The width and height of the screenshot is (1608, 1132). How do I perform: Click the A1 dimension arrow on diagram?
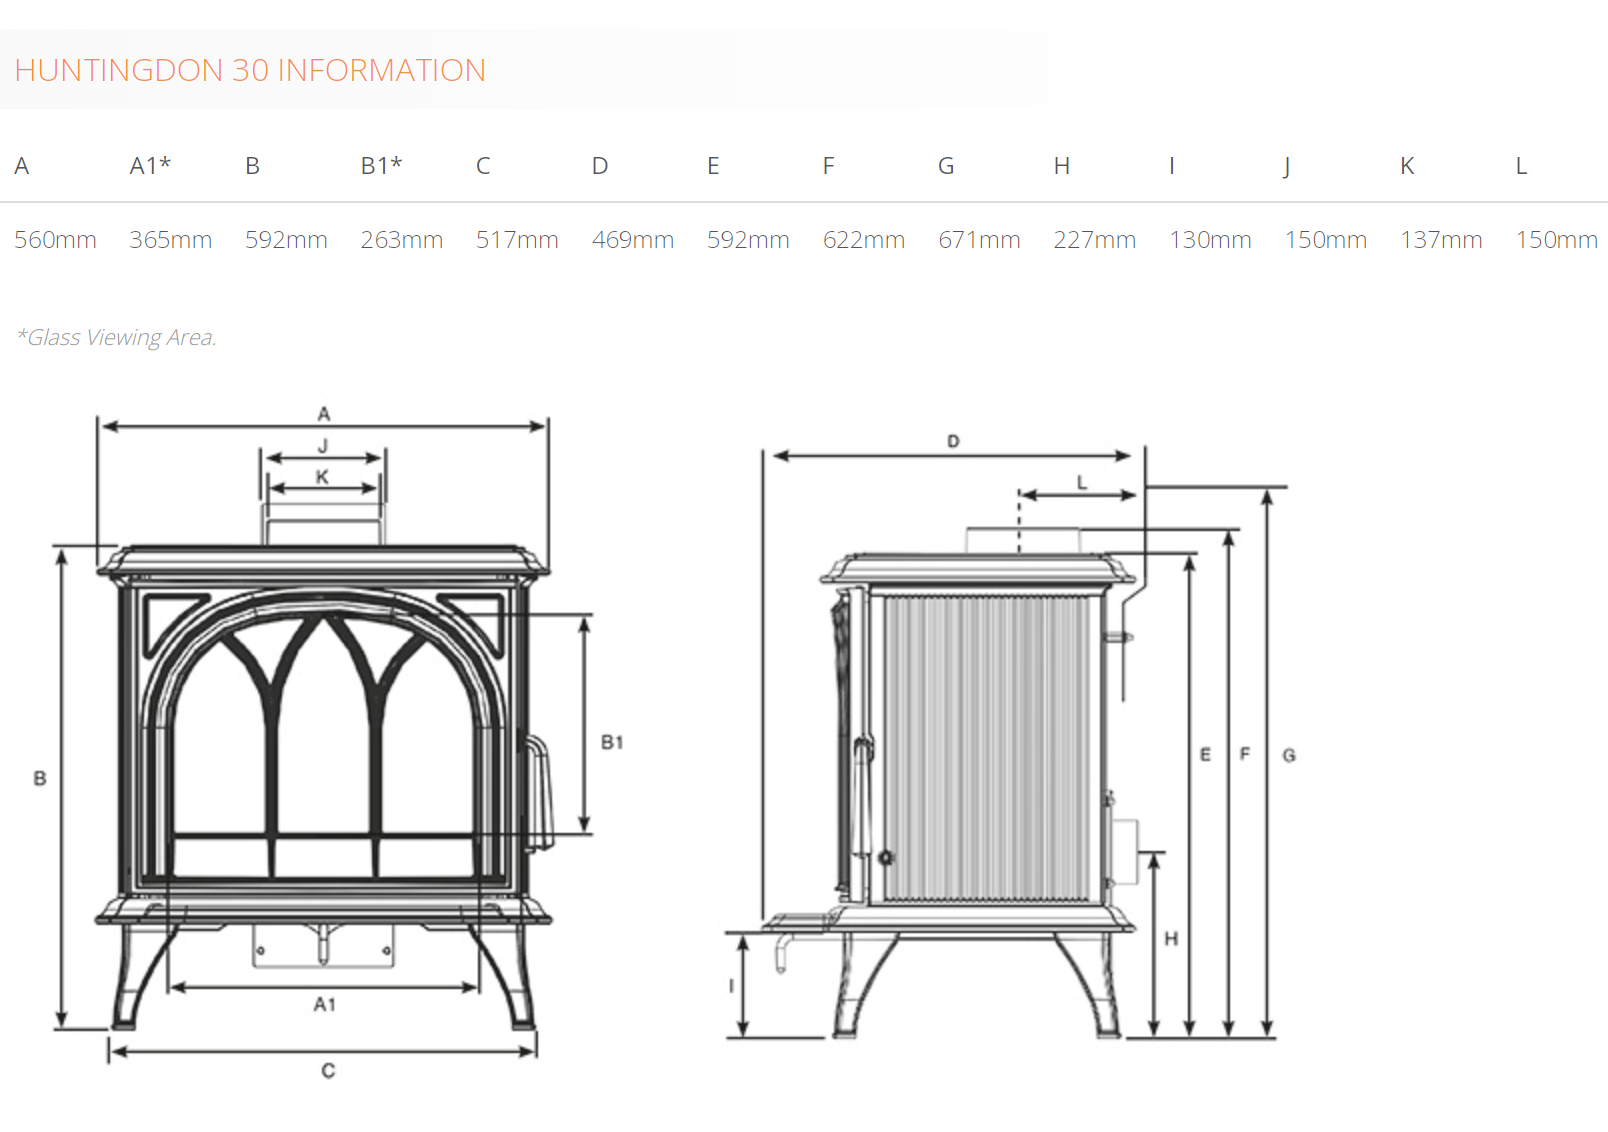[326, 1002]
